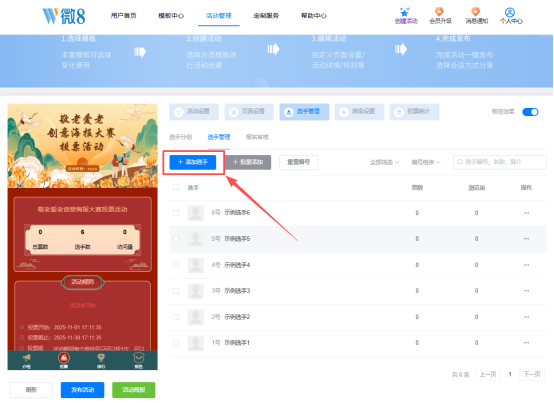This screenshot has height=403, width=554.
Task: Switch to 高级设置 tab
Action: click(x=359, y=112)
